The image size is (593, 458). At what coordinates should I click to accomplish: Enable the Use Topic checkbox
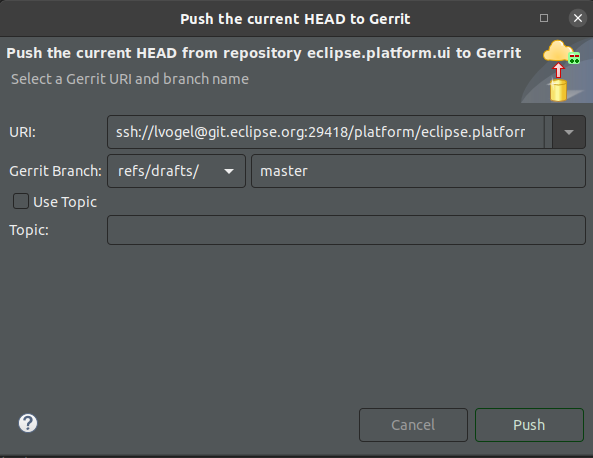[21, 201]
